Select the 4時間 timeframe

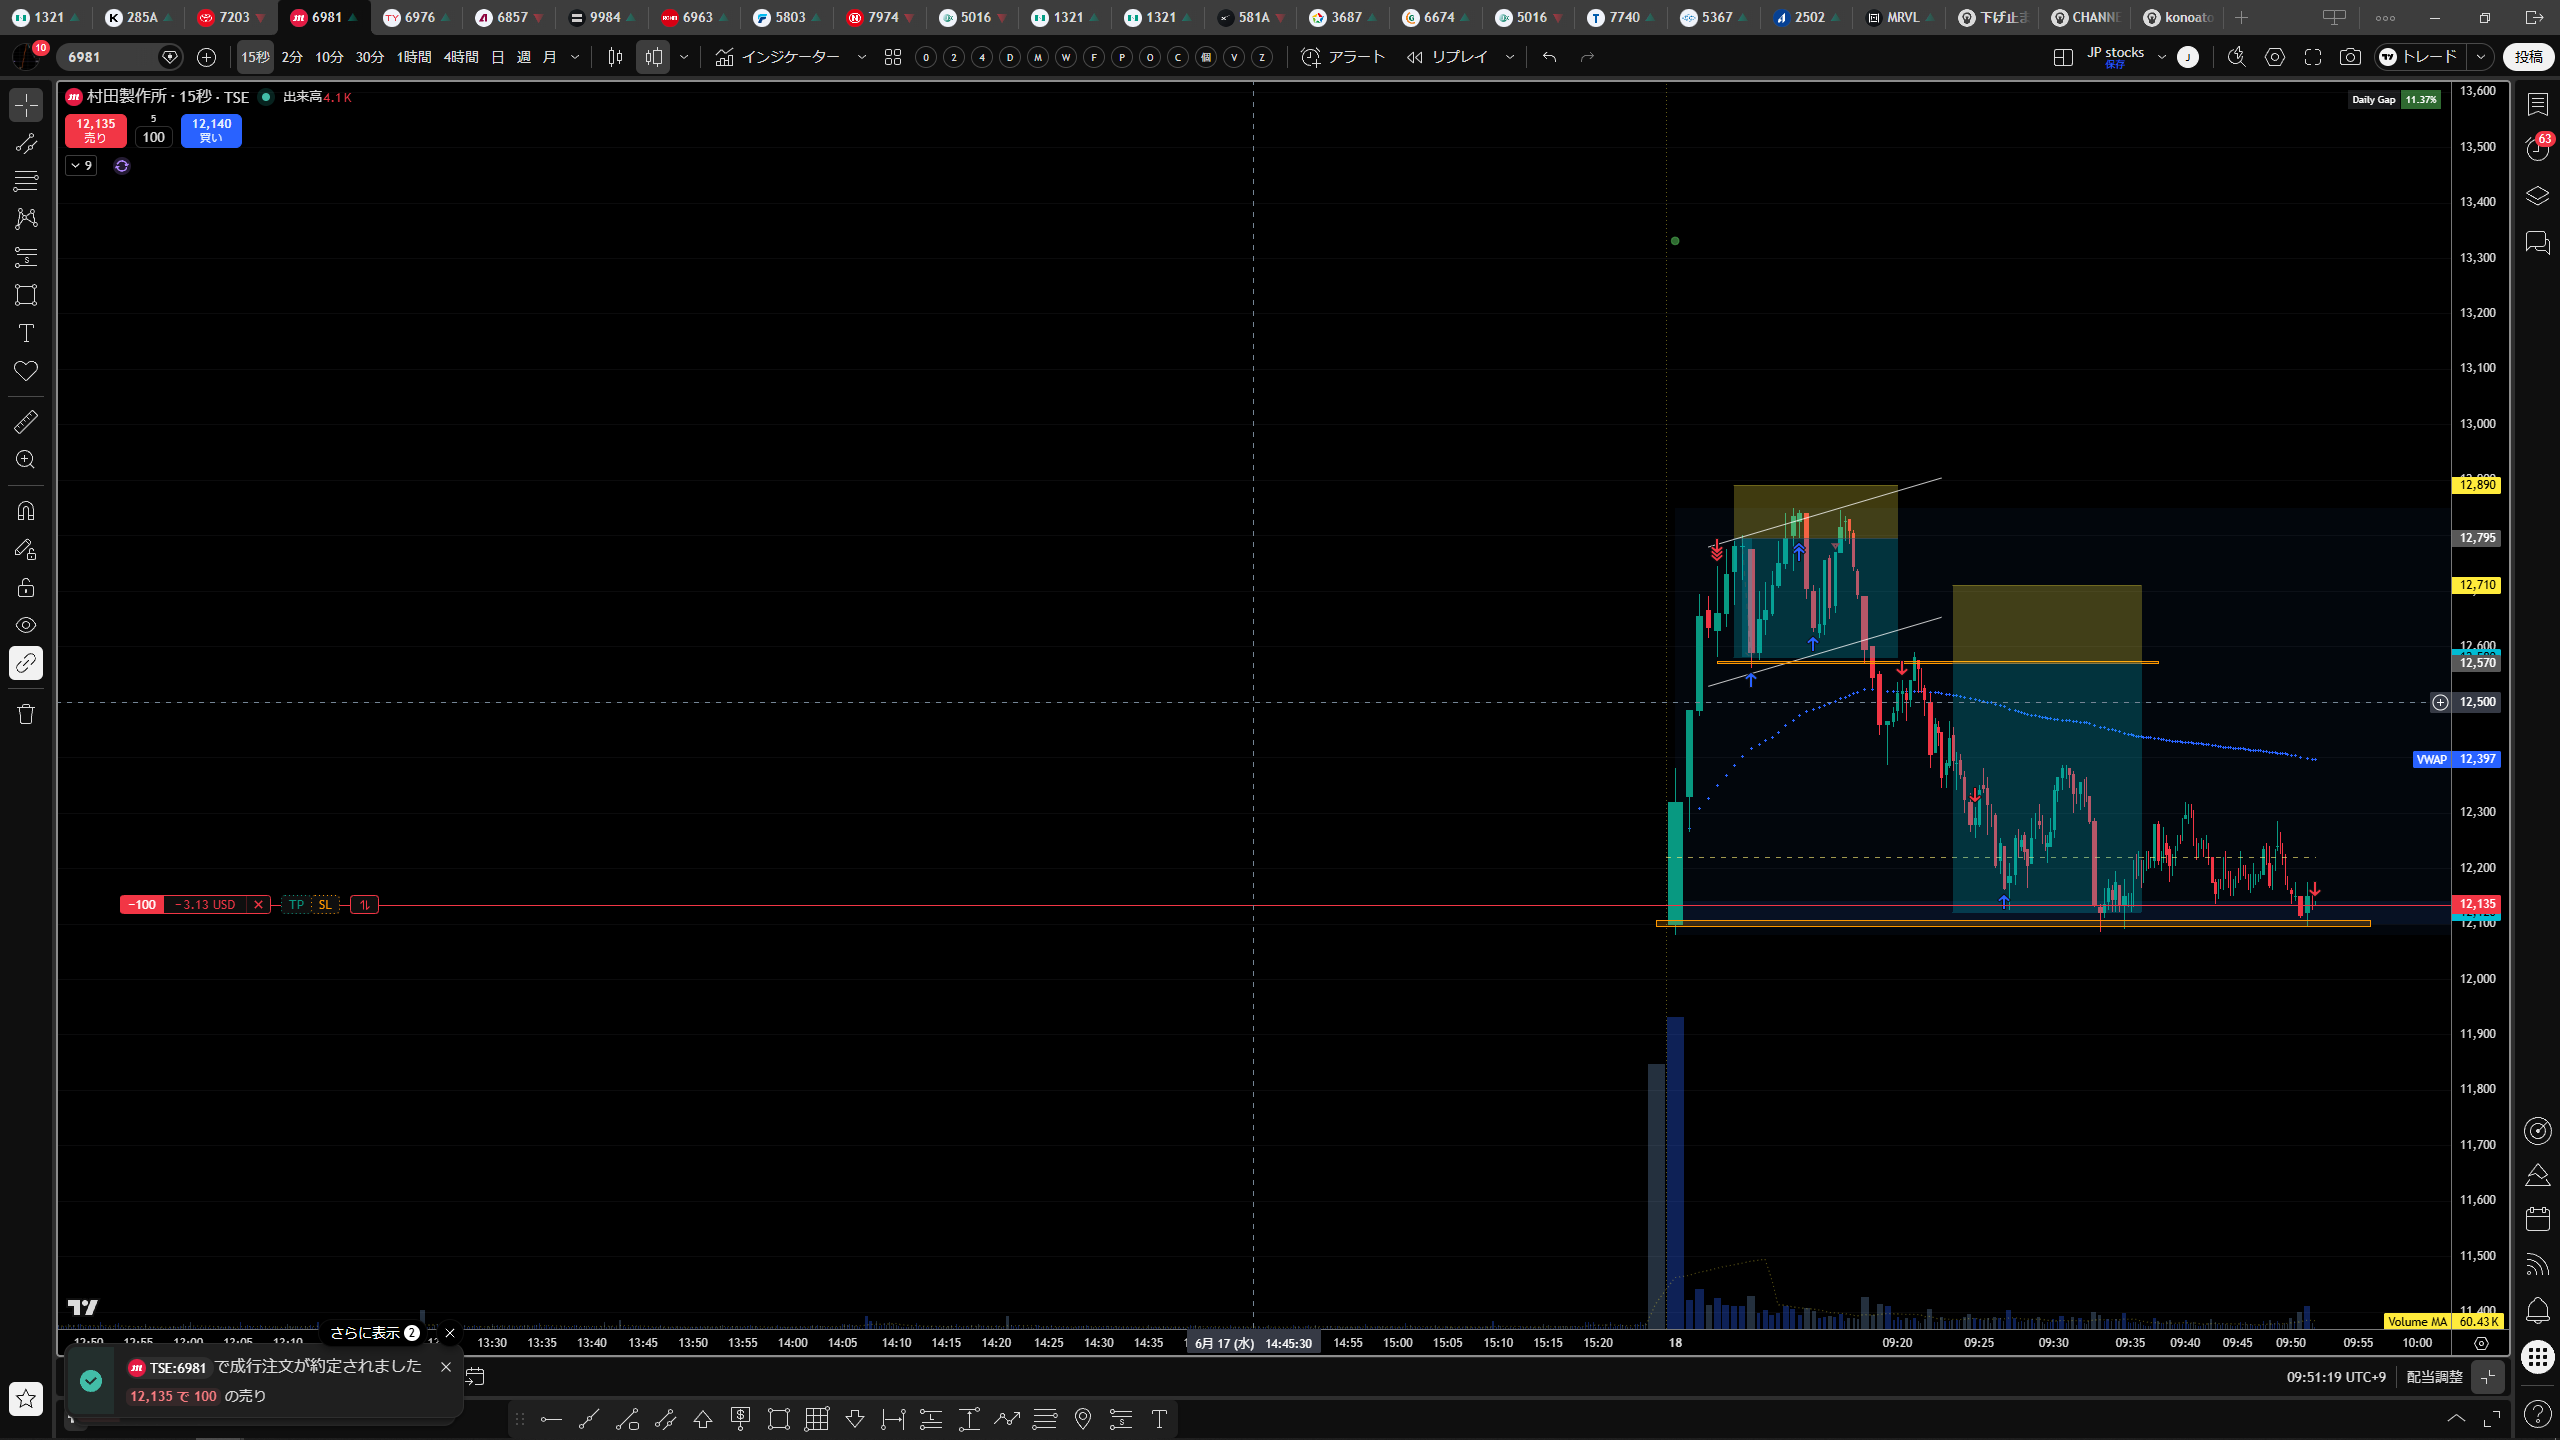(461, 57)
